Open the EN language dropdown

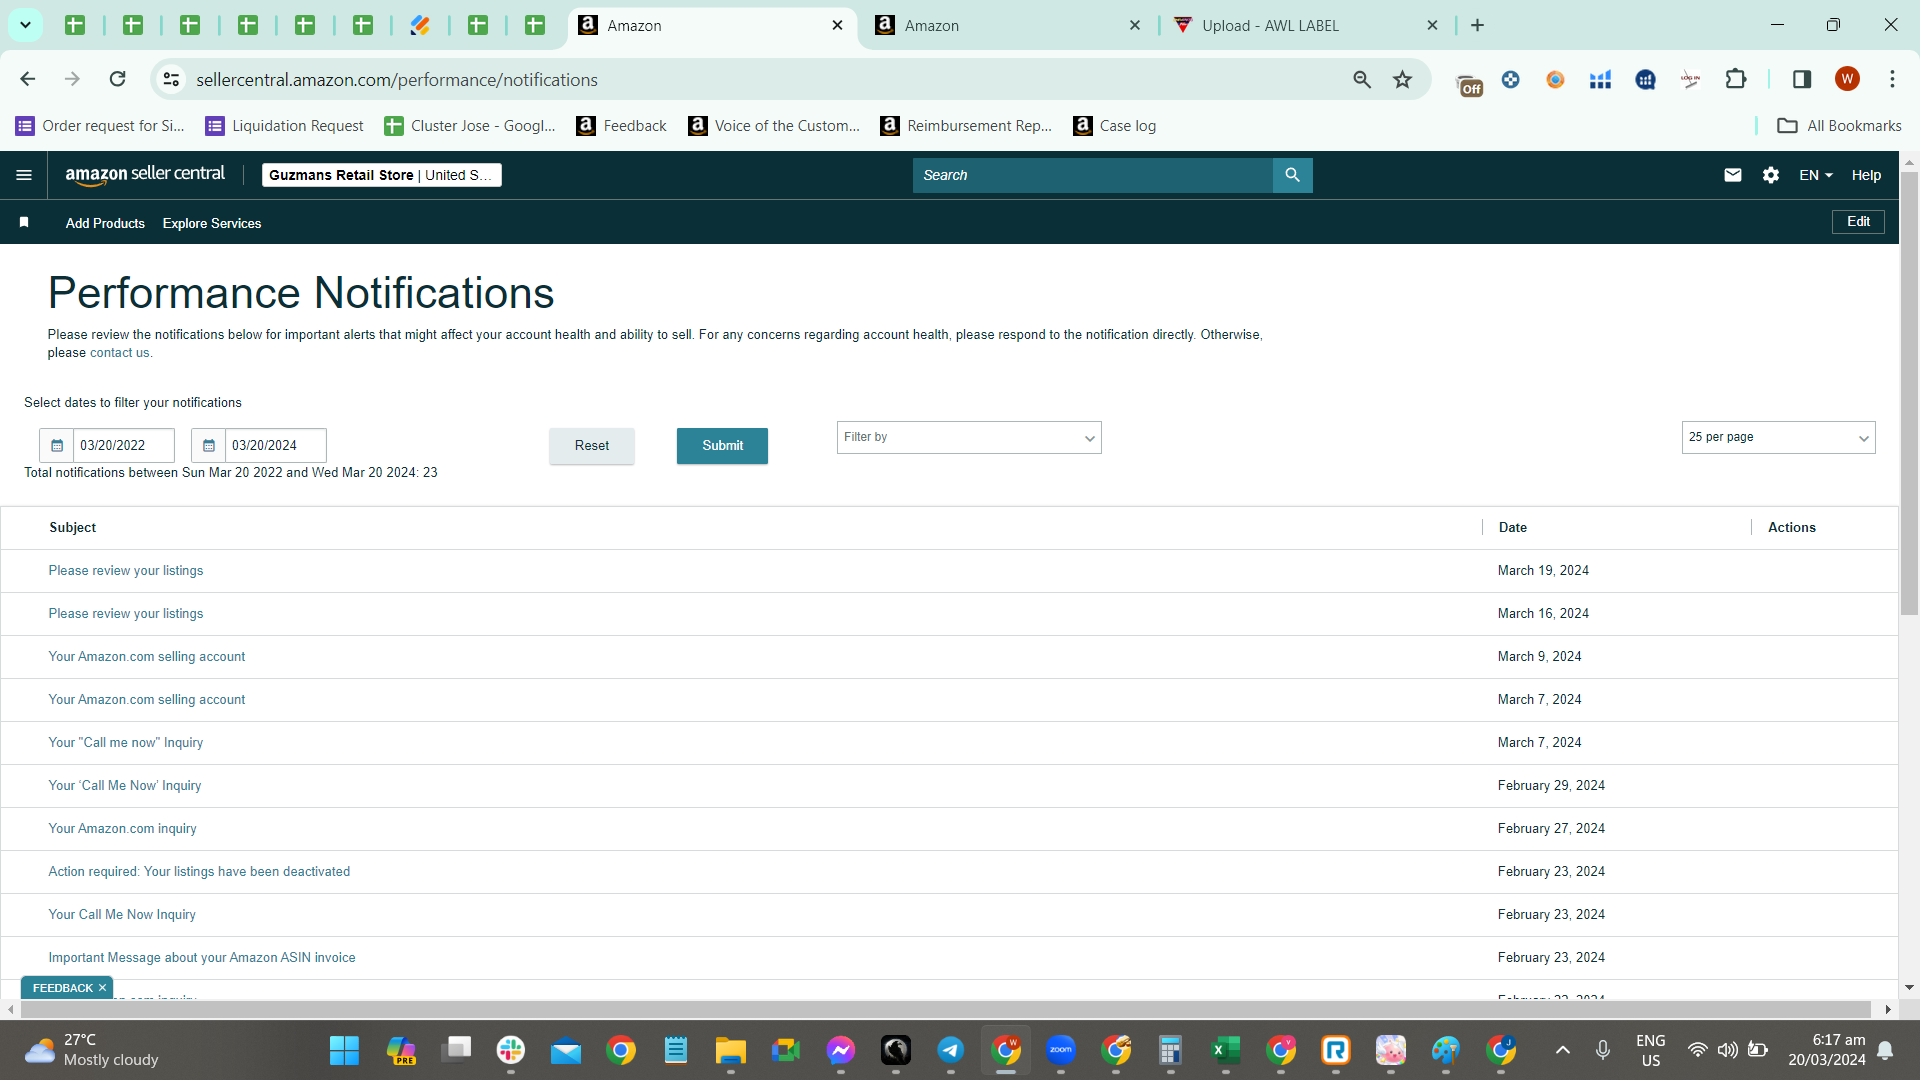1816,175
